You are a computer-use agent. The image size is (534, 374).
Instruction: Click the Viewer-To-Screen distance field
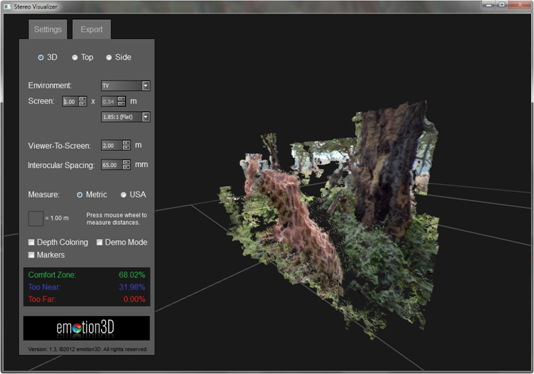[112, 145]
